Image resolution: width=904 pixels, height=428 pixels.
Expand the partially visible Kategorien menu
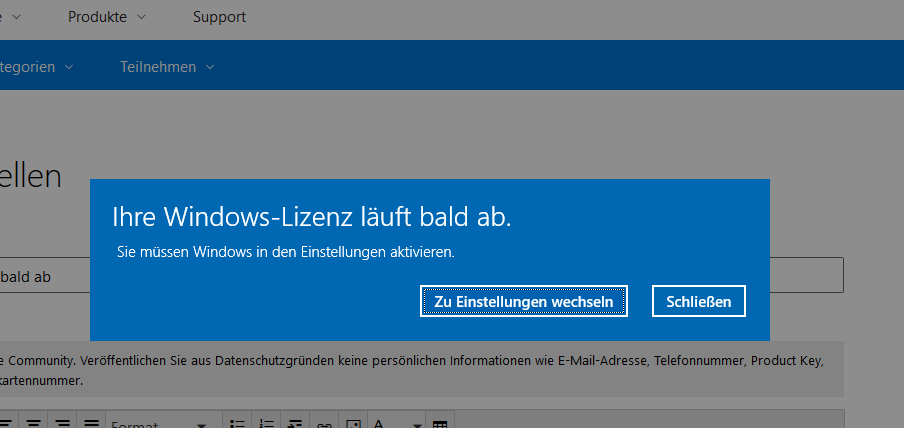36,67
